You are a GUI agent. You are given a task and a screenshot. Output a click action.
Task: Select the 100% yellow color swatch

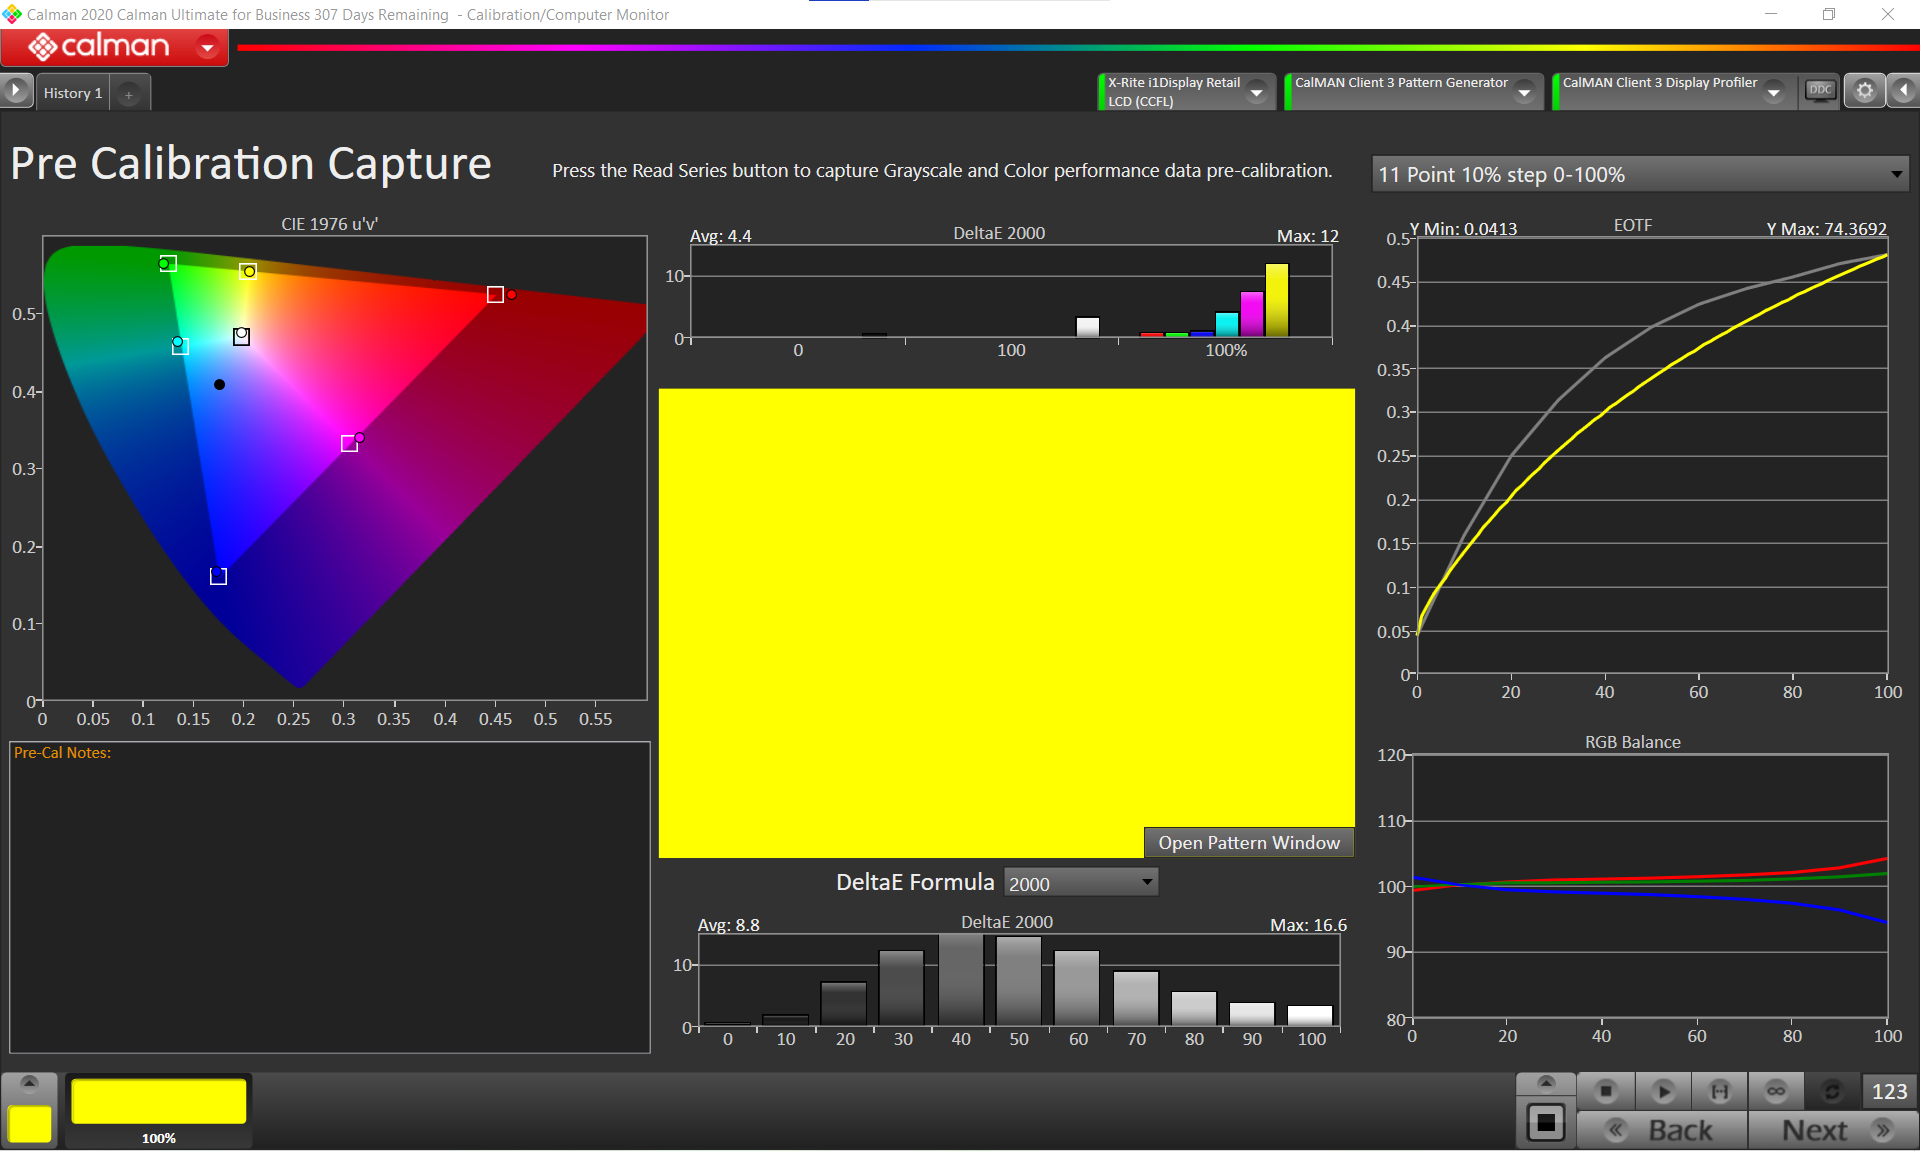tap(159, 1102)
